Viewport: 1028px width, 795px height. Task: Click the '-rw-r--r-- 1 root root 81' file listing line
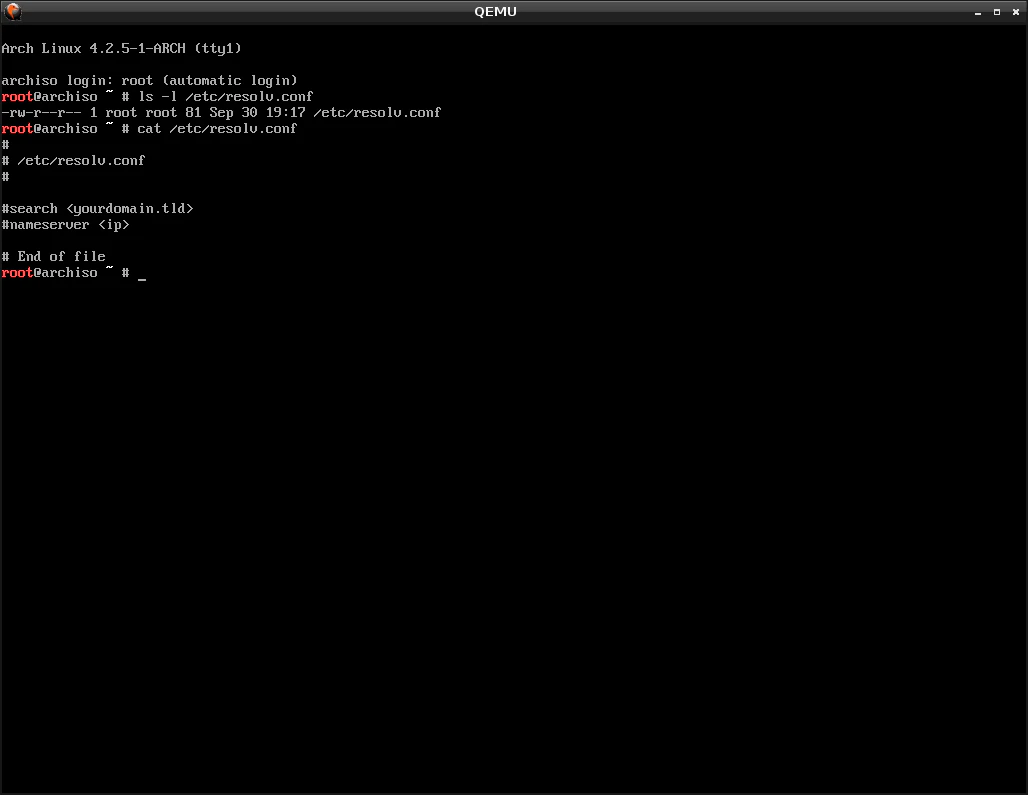click(x=221, y=113)
